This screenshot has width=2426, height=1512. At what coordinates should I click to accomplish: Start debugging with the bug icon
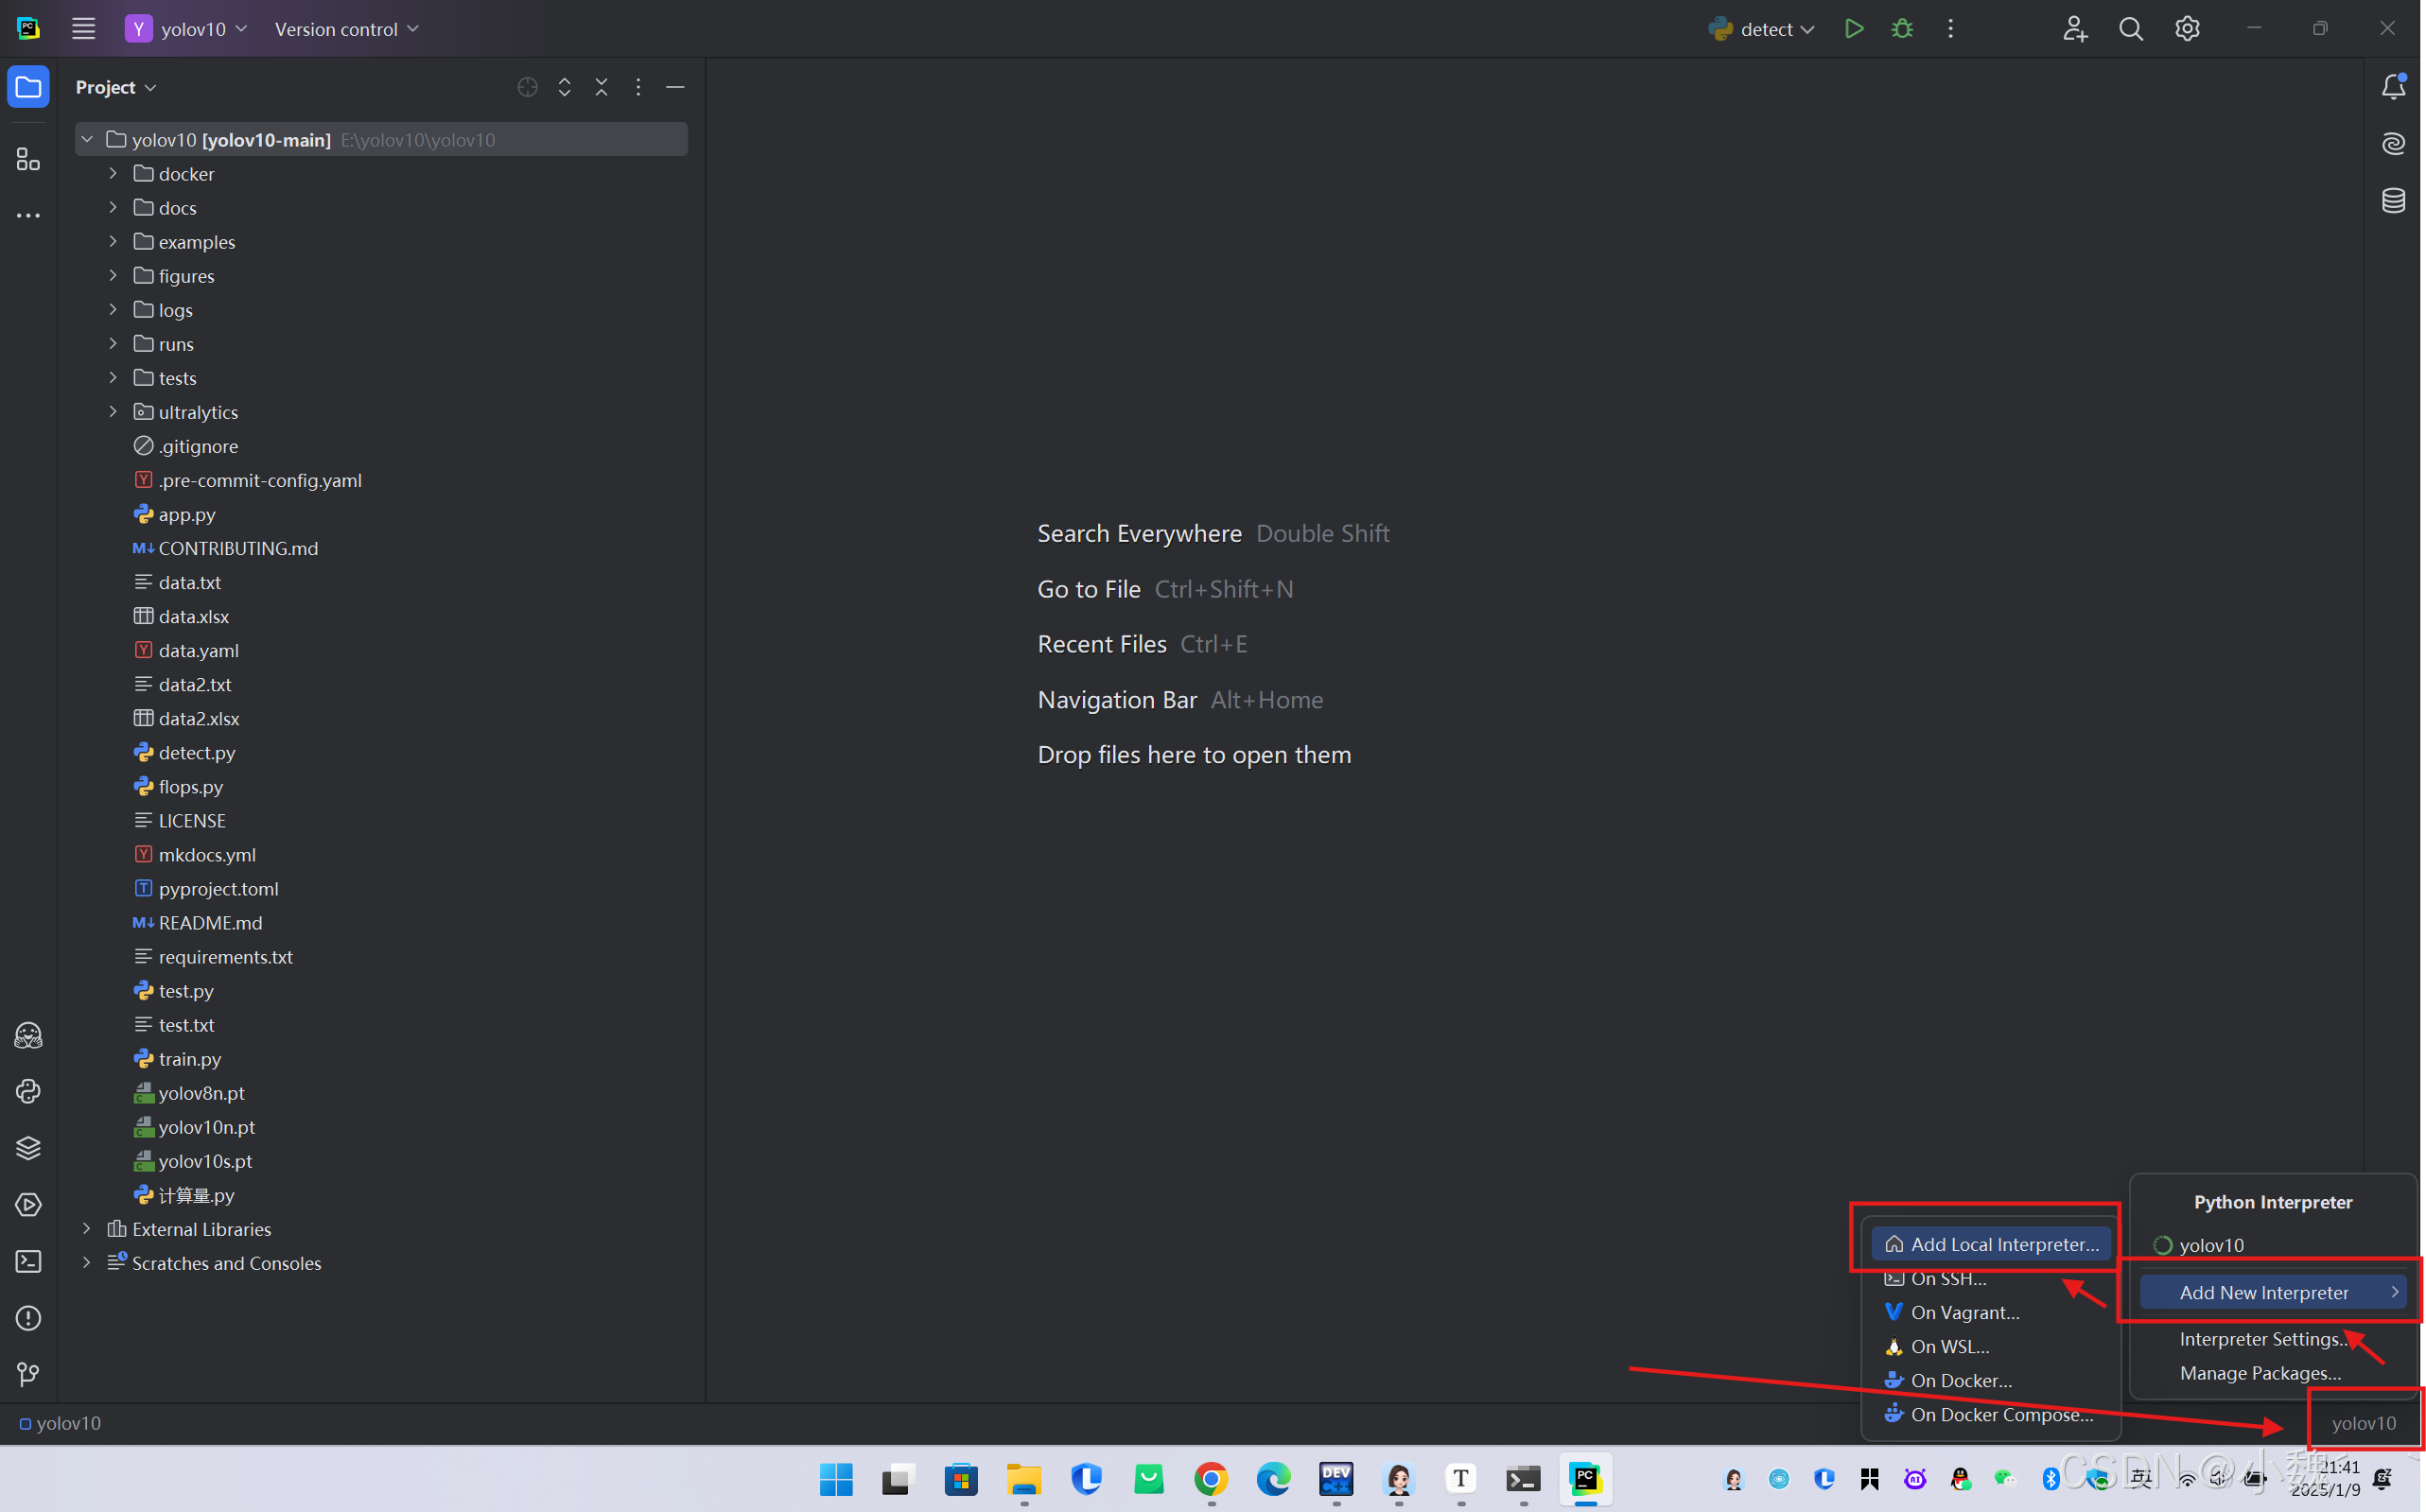click(1901, 28)
